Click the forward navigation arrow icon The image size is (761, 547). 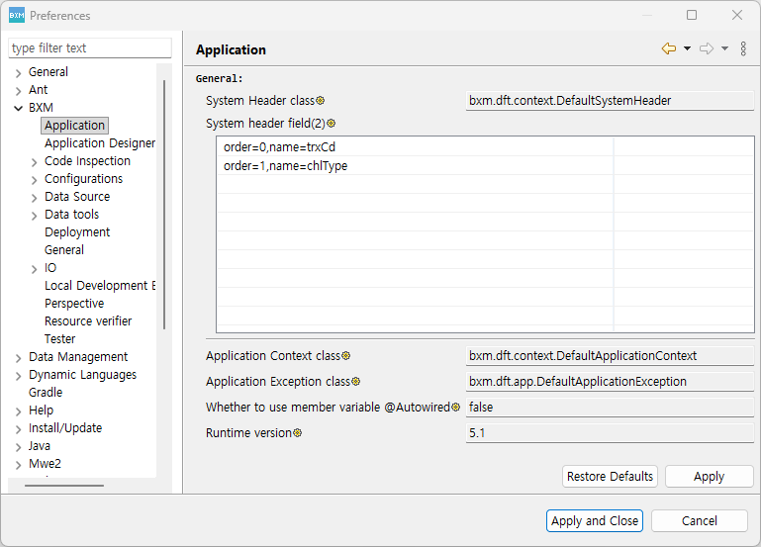click(706, 49)
